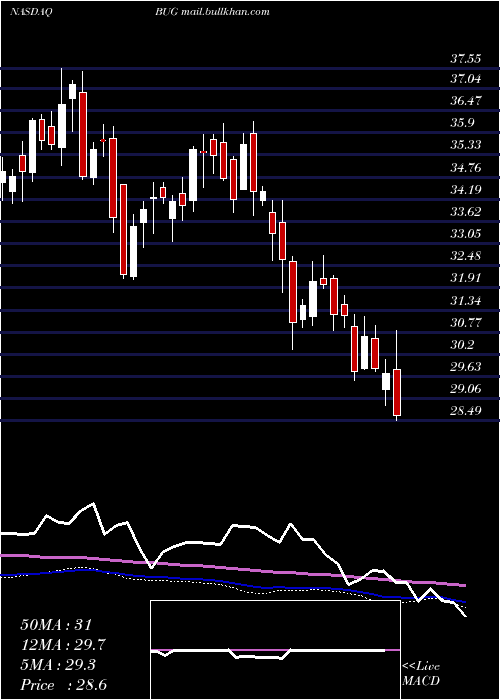Click the 34.19 price axis label
This screenshot has width=500, height=700.
[x=465, y=190]
